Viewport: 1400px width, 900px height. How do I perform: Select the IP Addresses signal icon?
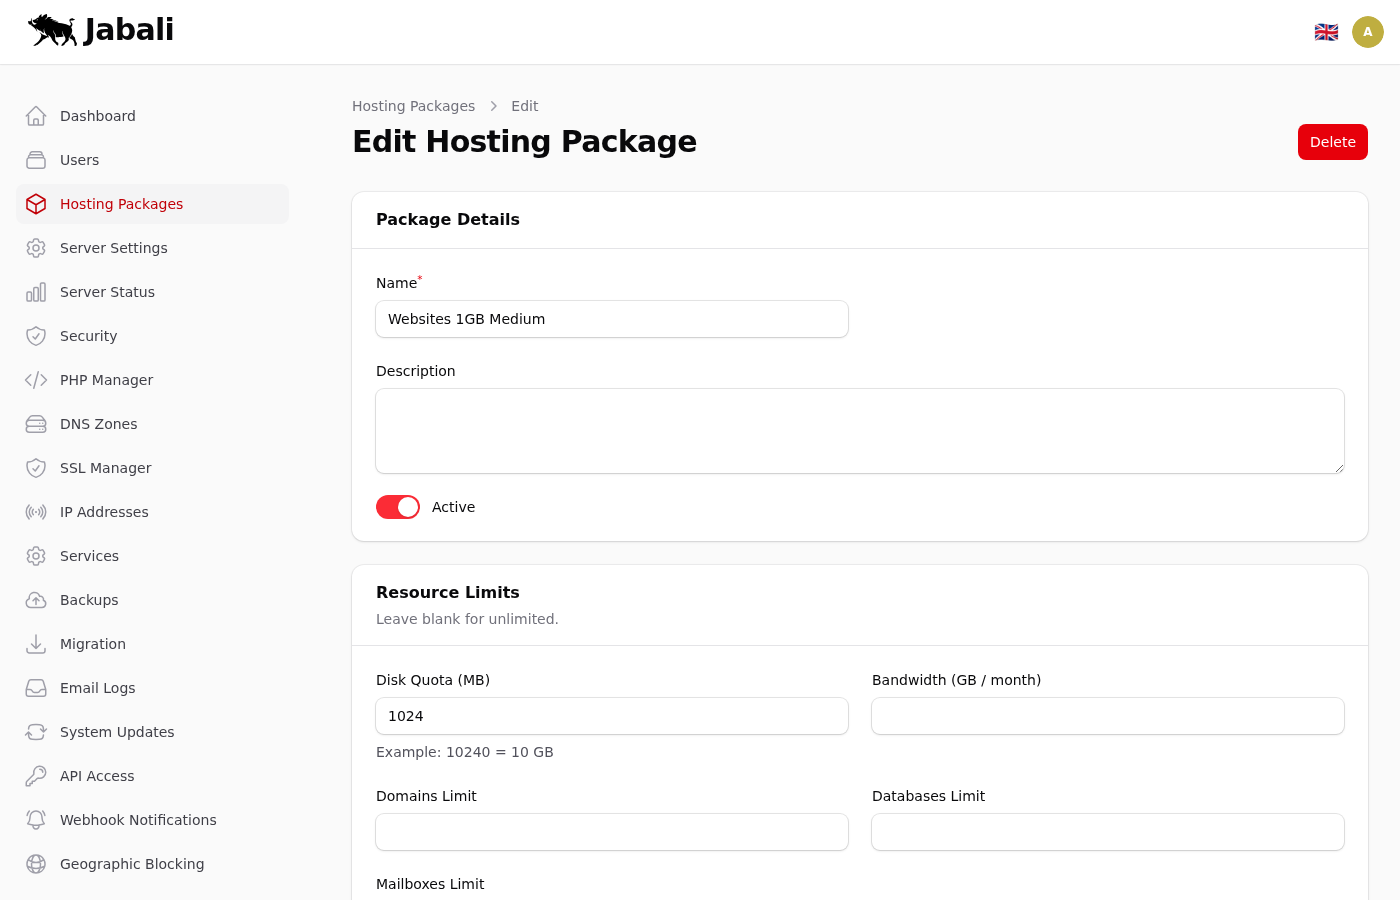[36, 512]
